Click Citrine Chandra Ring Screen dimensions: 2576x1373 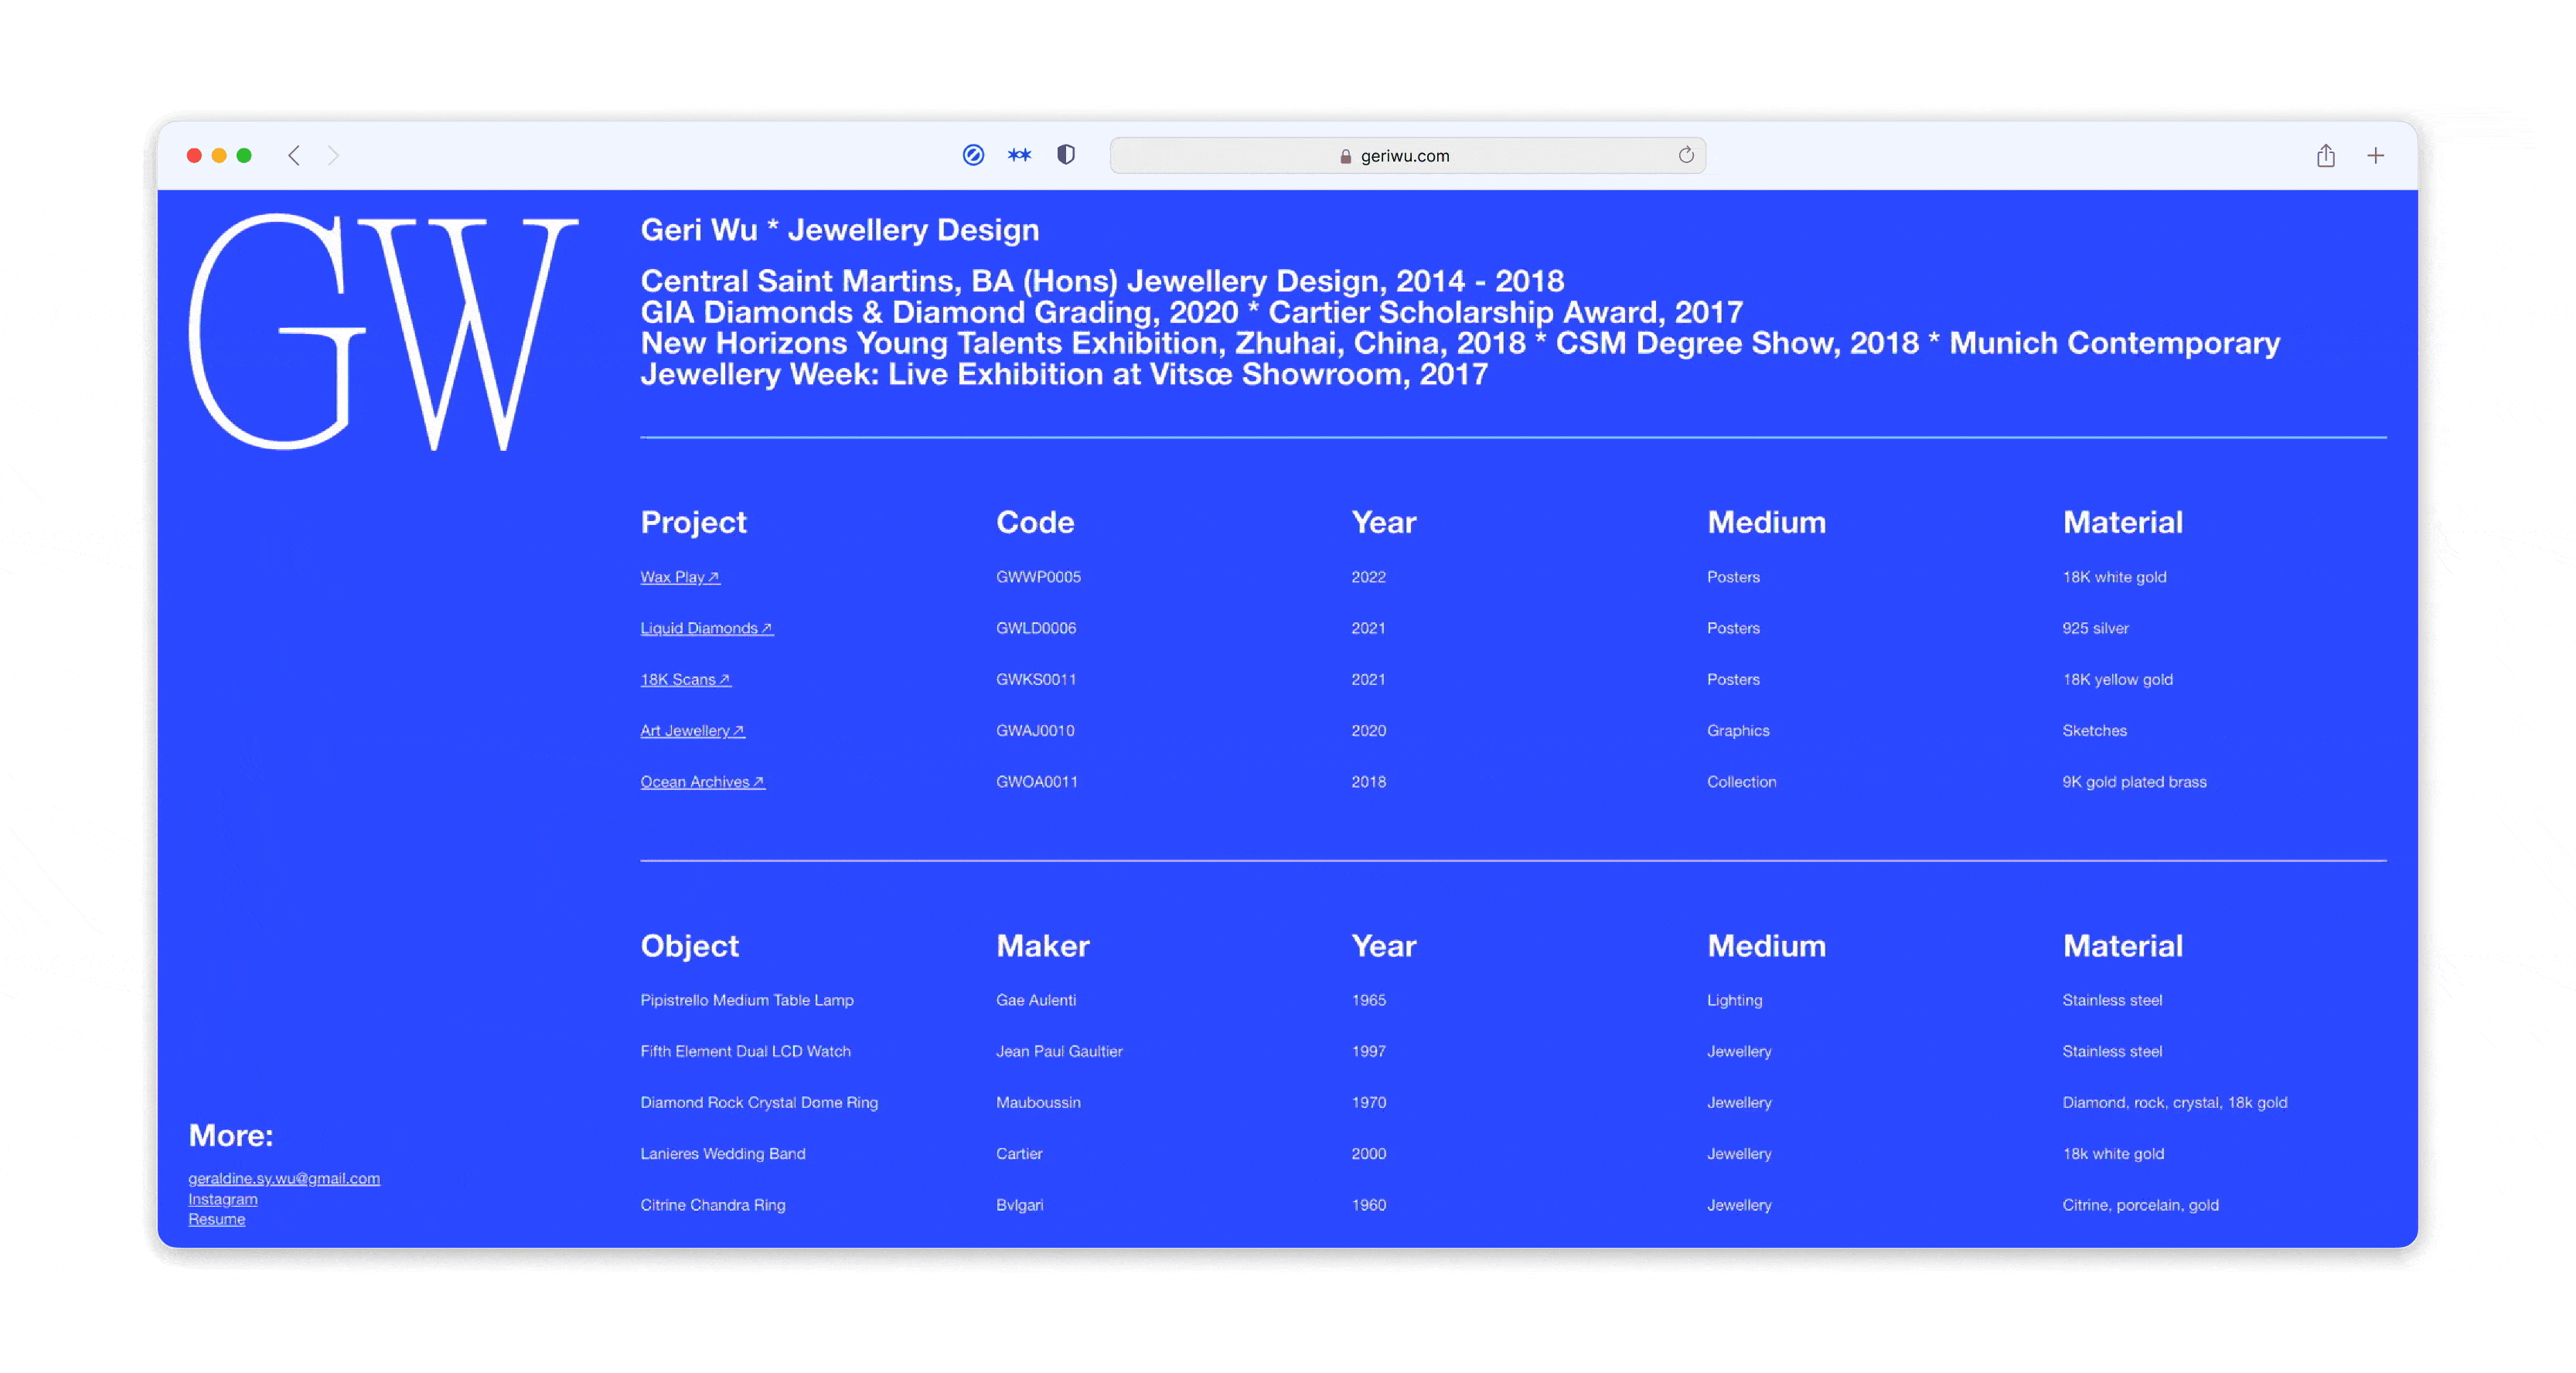click(x=713, y=1205)
